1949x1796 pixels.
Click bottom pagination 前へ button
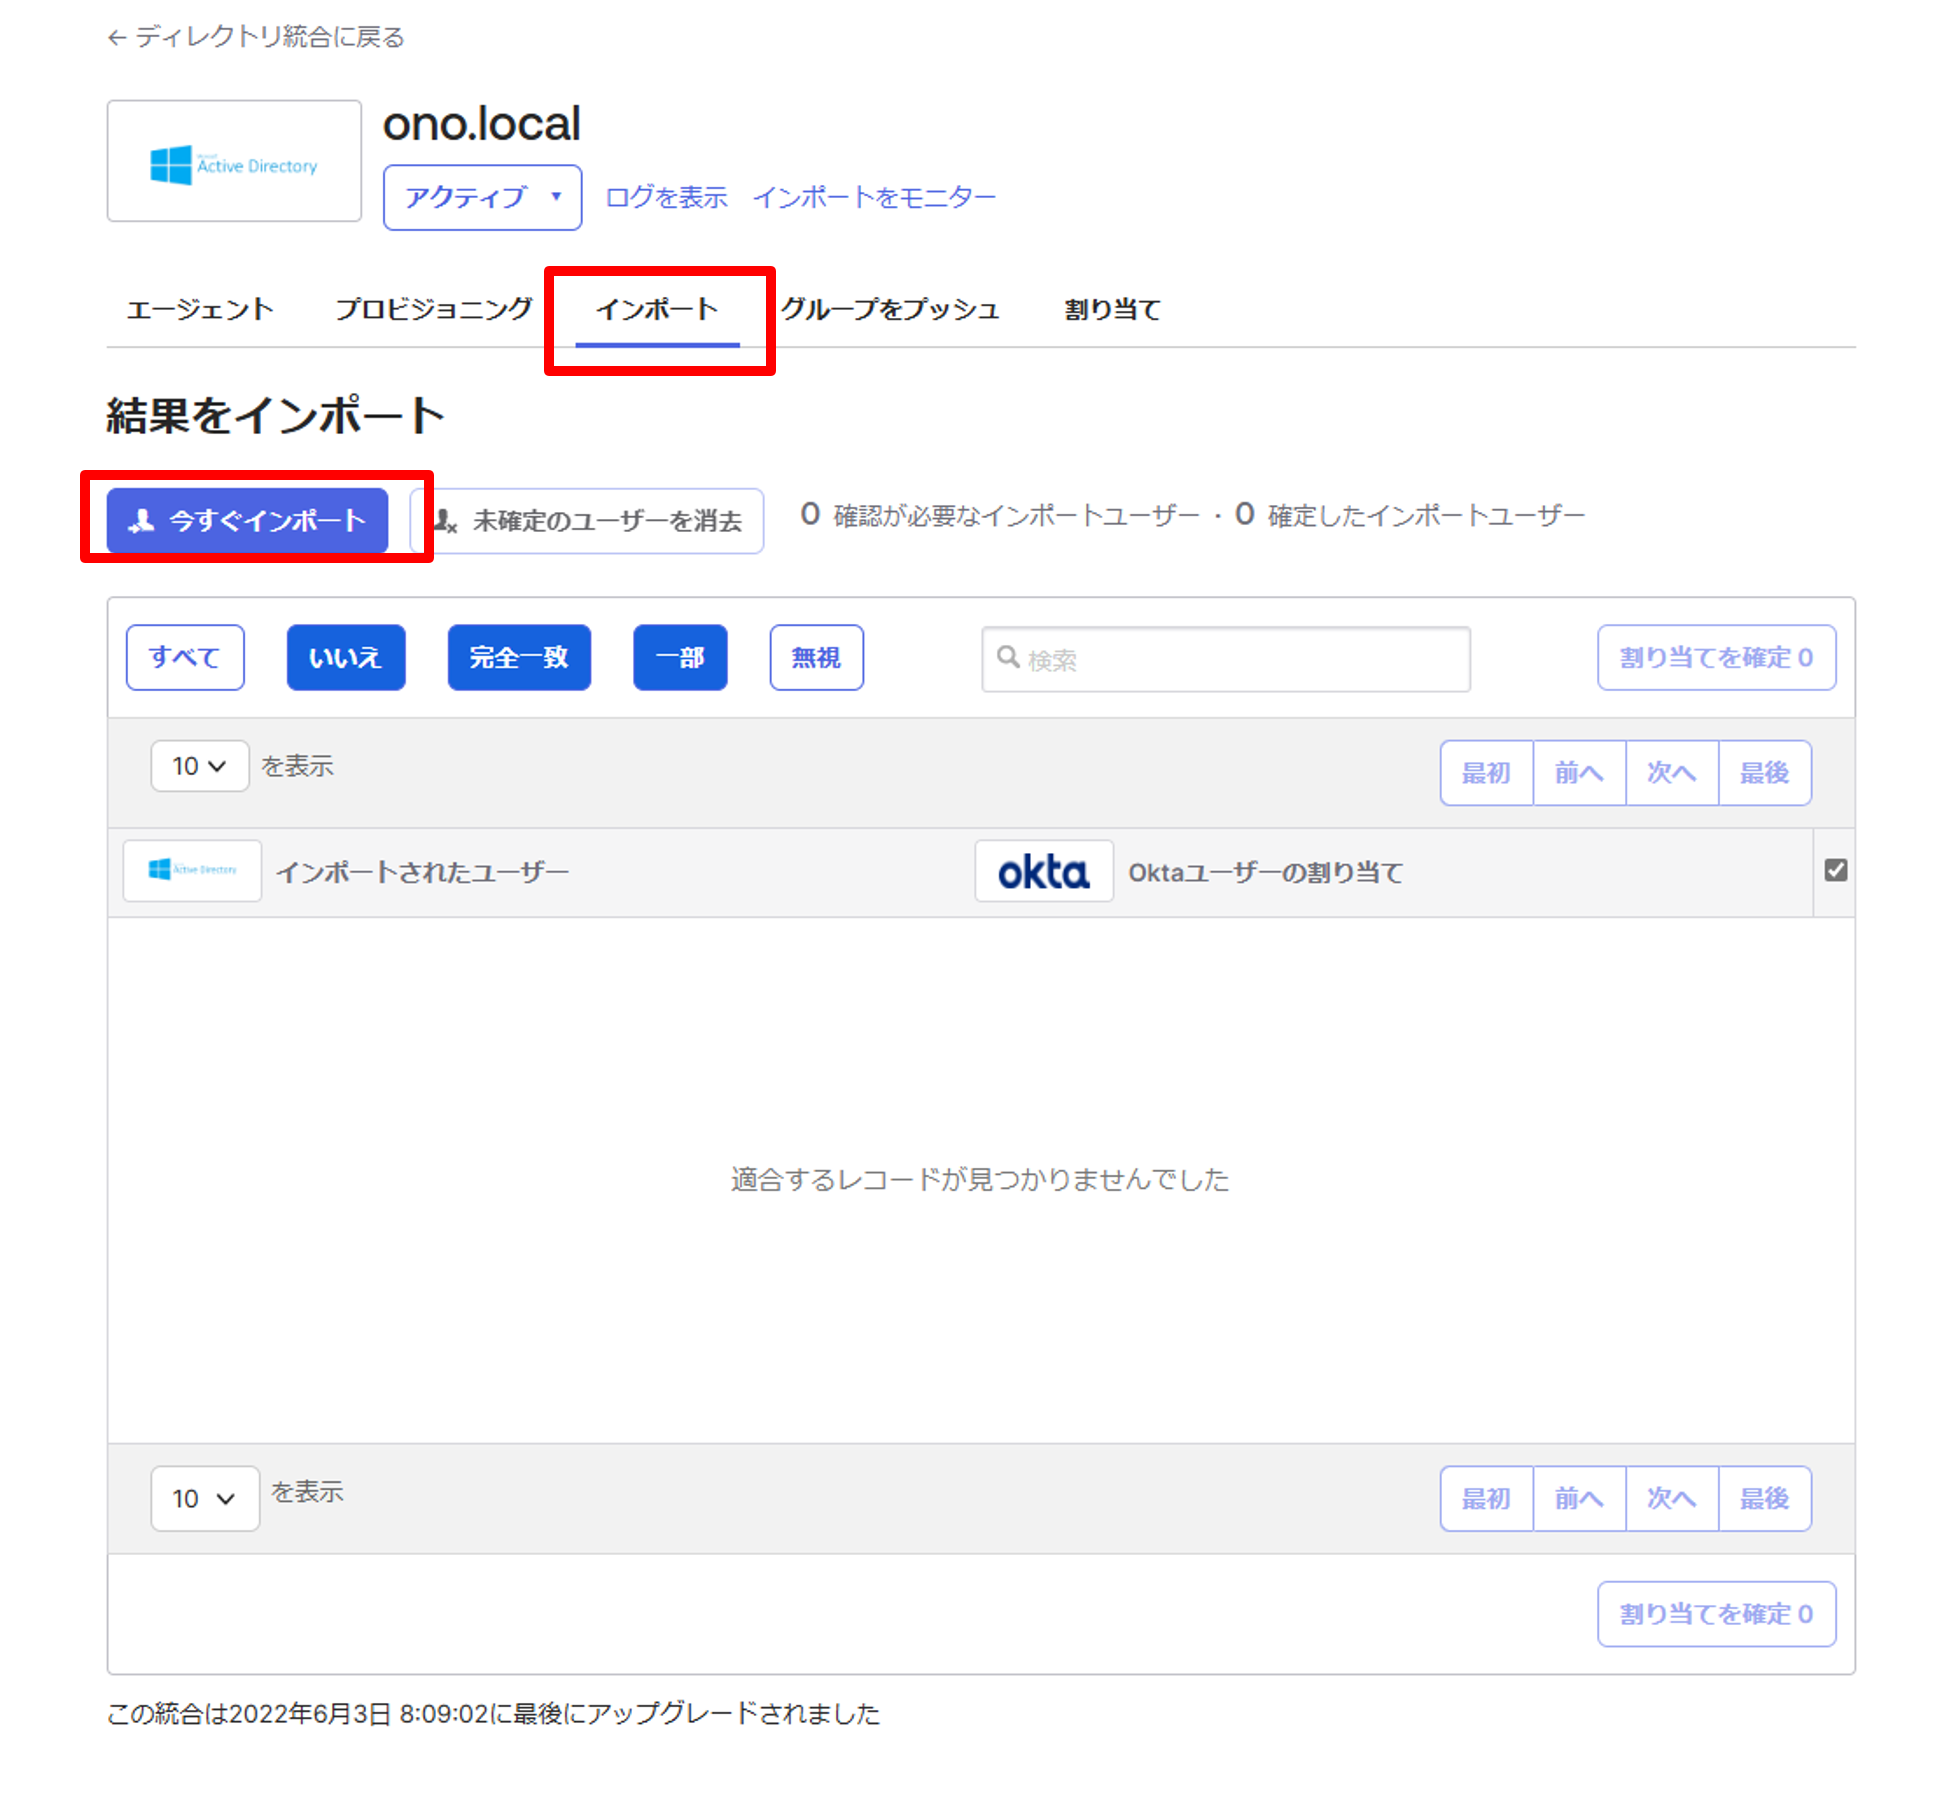(1579, 1499)
